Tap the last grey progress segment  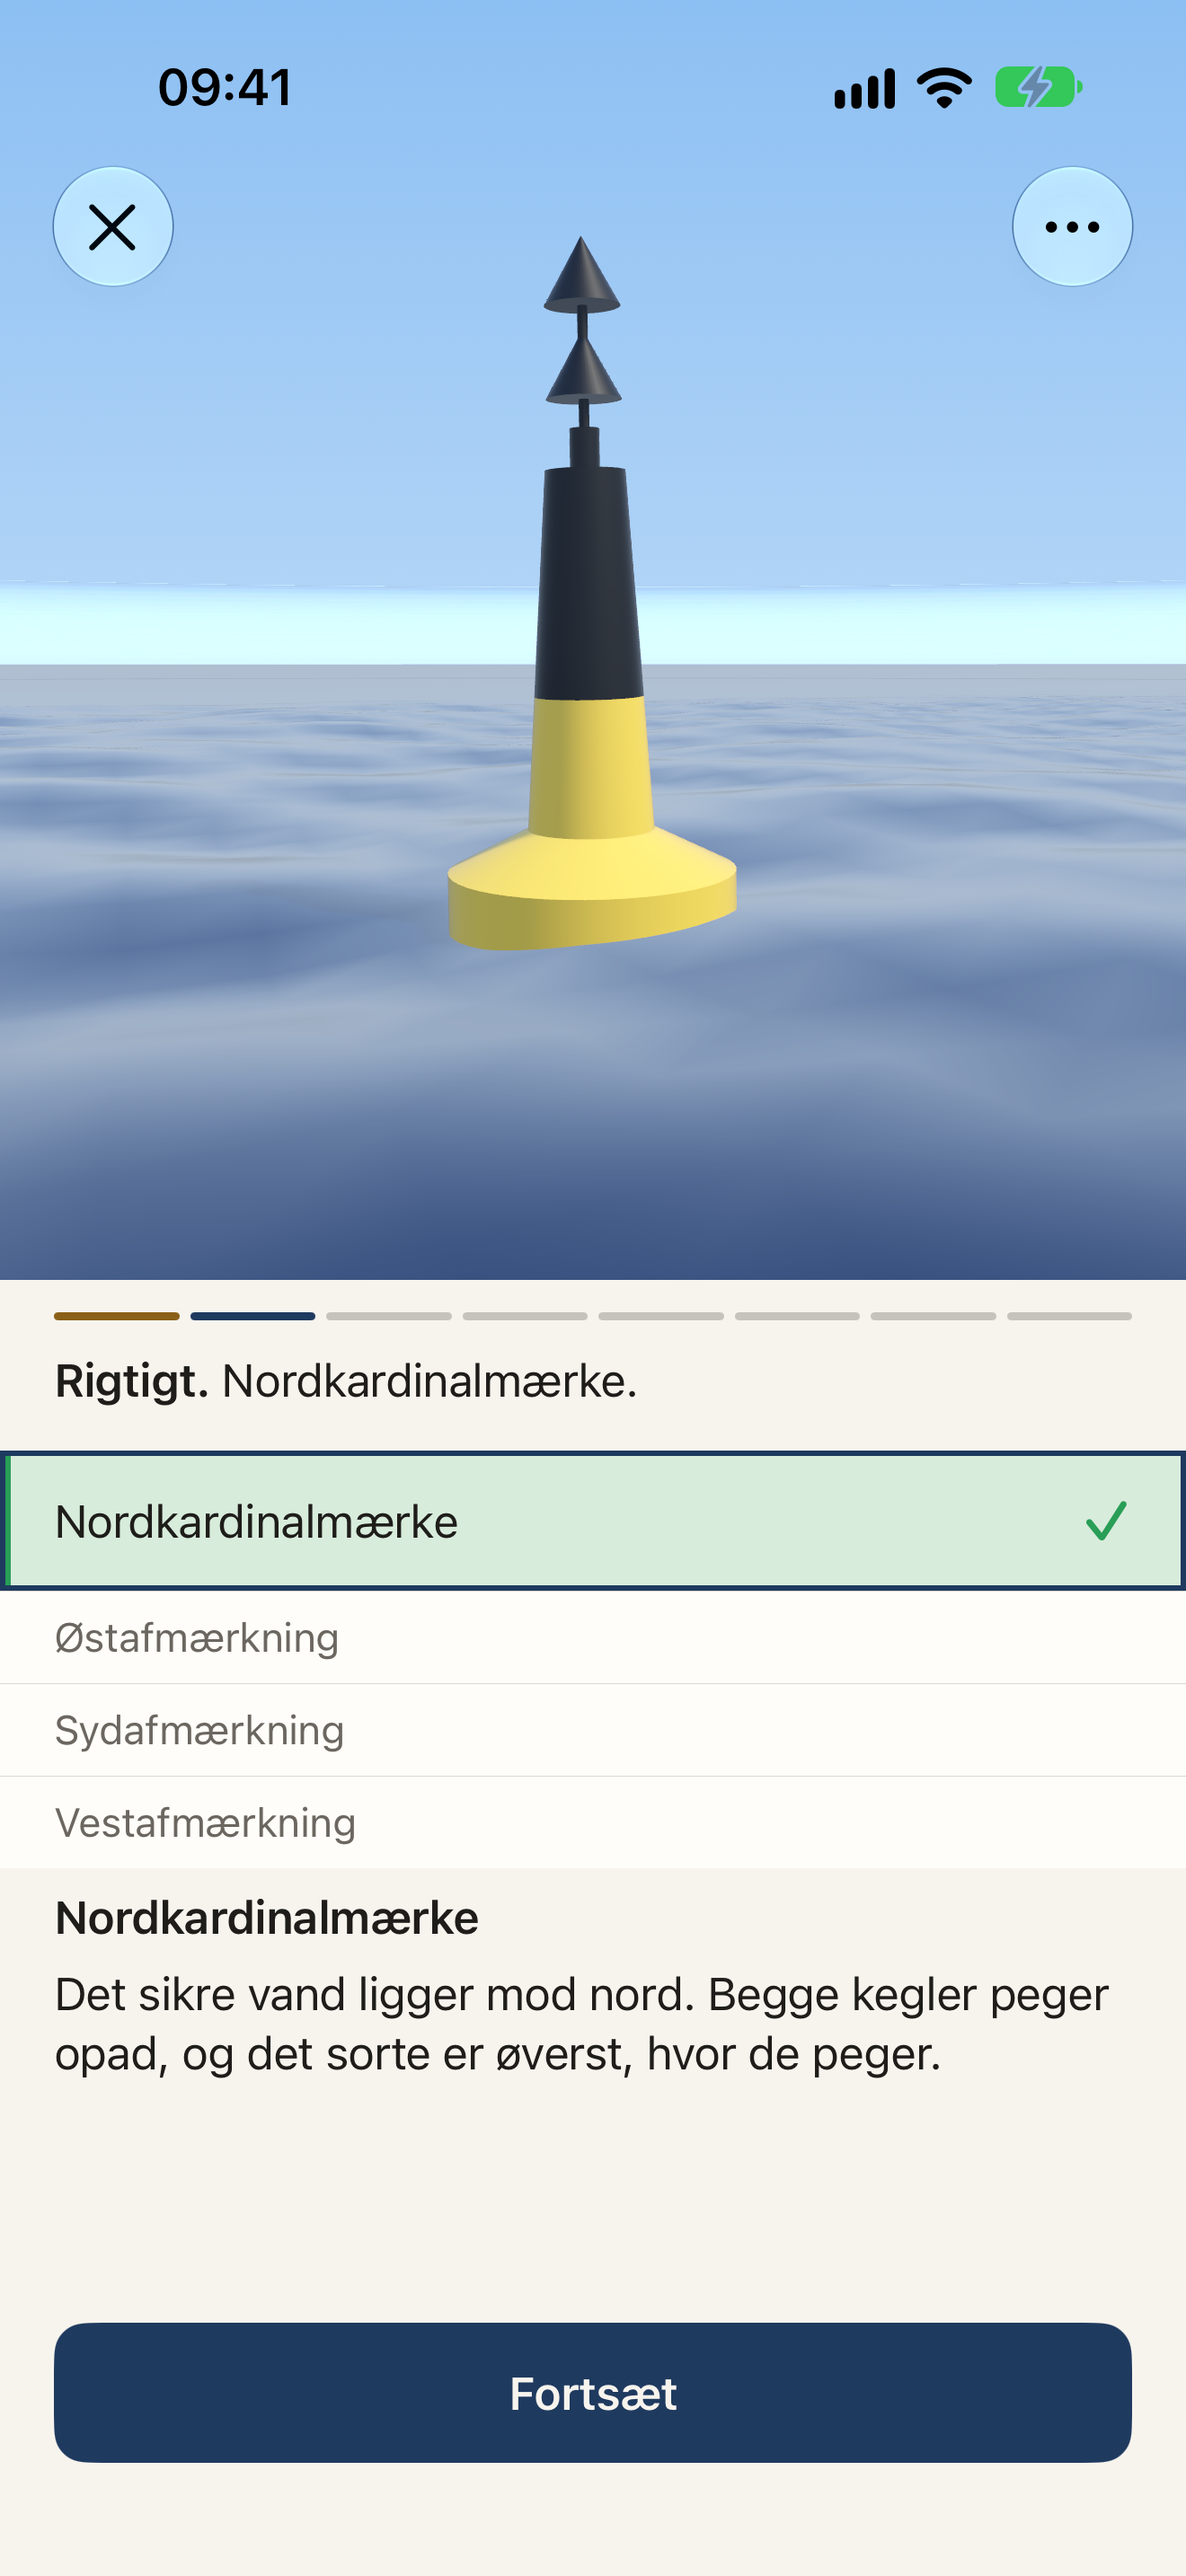(1069, 1316)
